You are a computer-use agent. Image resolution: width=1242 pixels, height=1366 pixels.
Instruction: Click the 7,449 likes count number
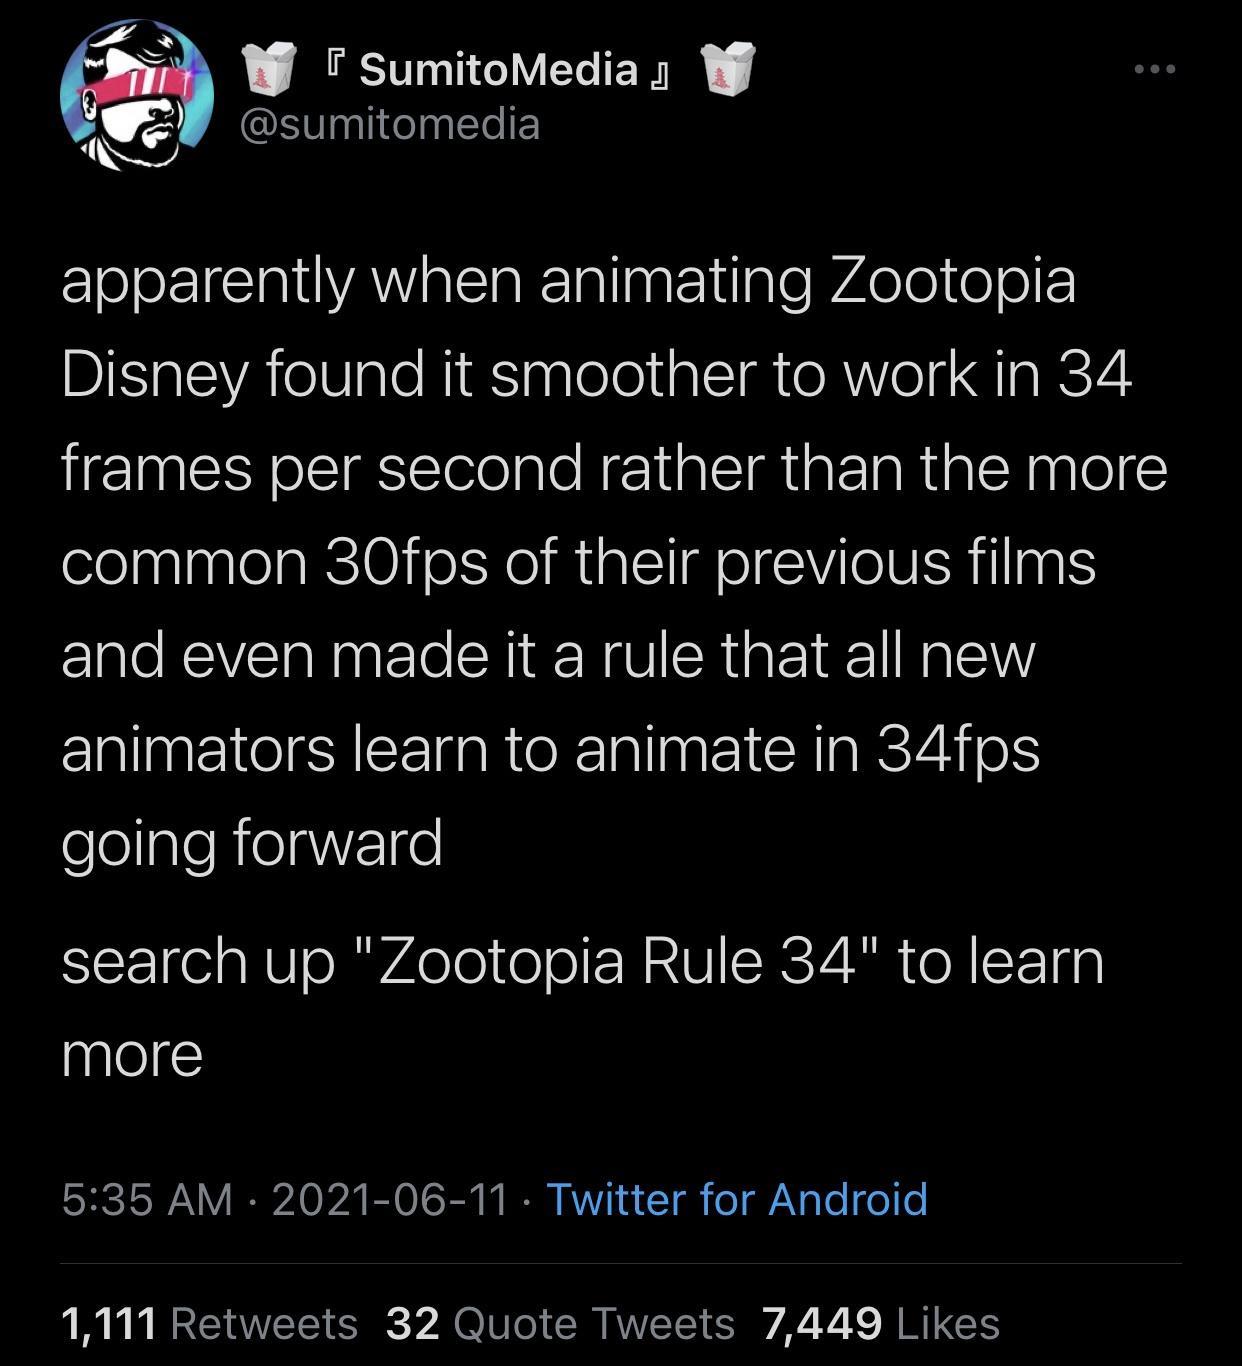pyautogui.click(x=822, y=1323)
